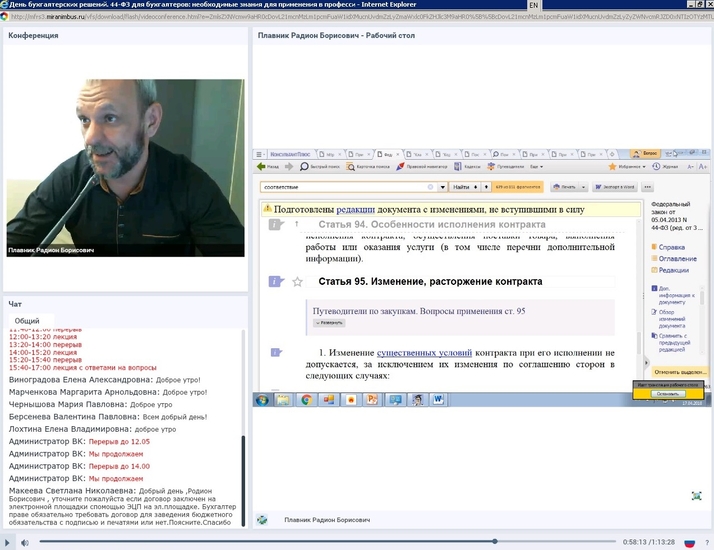Image resolution: width=714 pixels, height=550 pixels.
Task: Open Карточка поиска search card
Action: pyautogui.click(x=368, y=167)
